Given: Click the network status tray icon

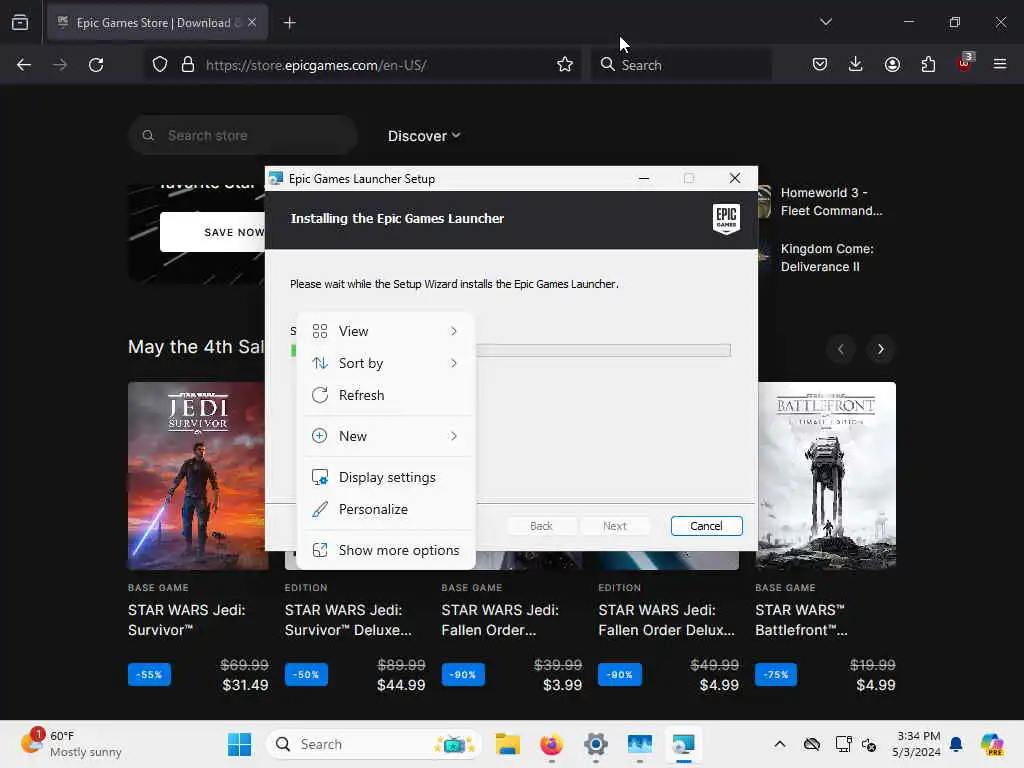Looking at the screenshot, I should 843,744.
